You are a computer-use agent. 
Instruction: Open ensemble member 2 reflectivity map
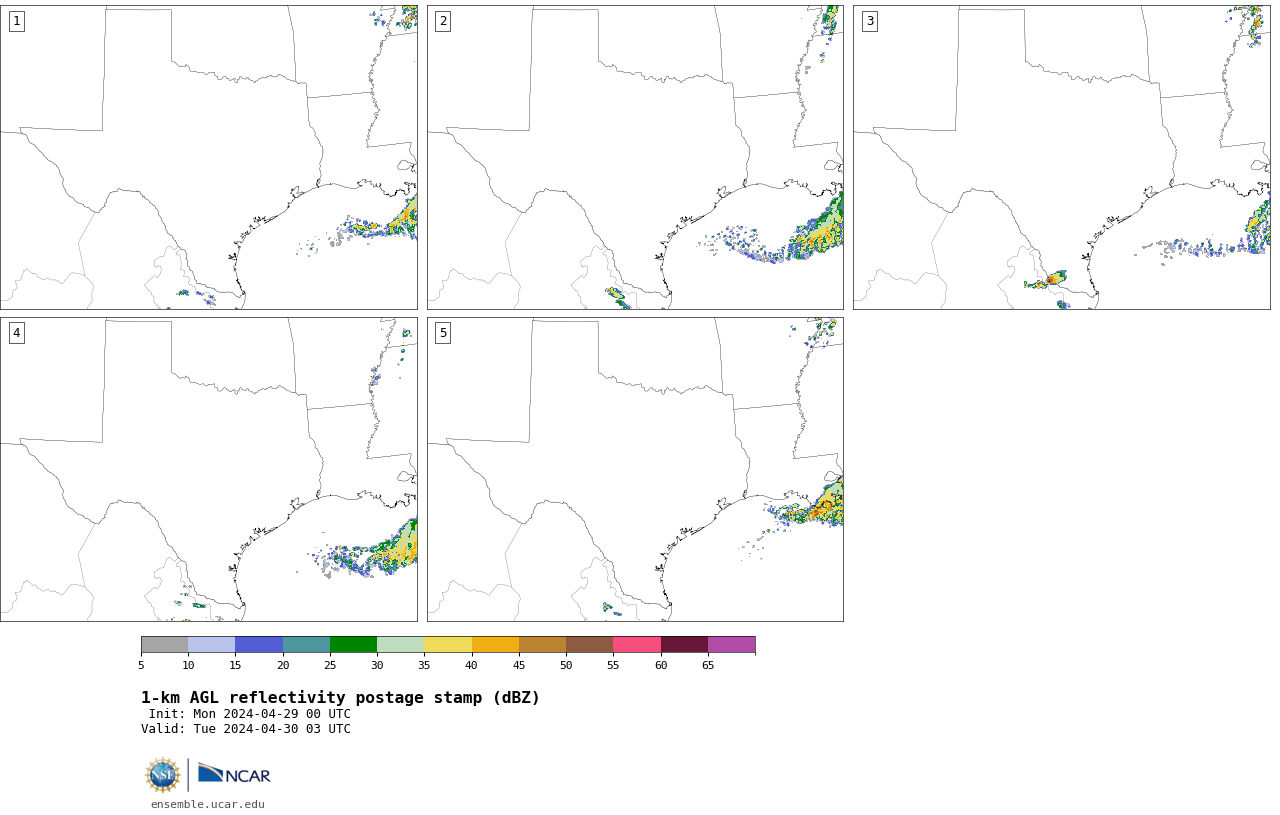[635, 157]
